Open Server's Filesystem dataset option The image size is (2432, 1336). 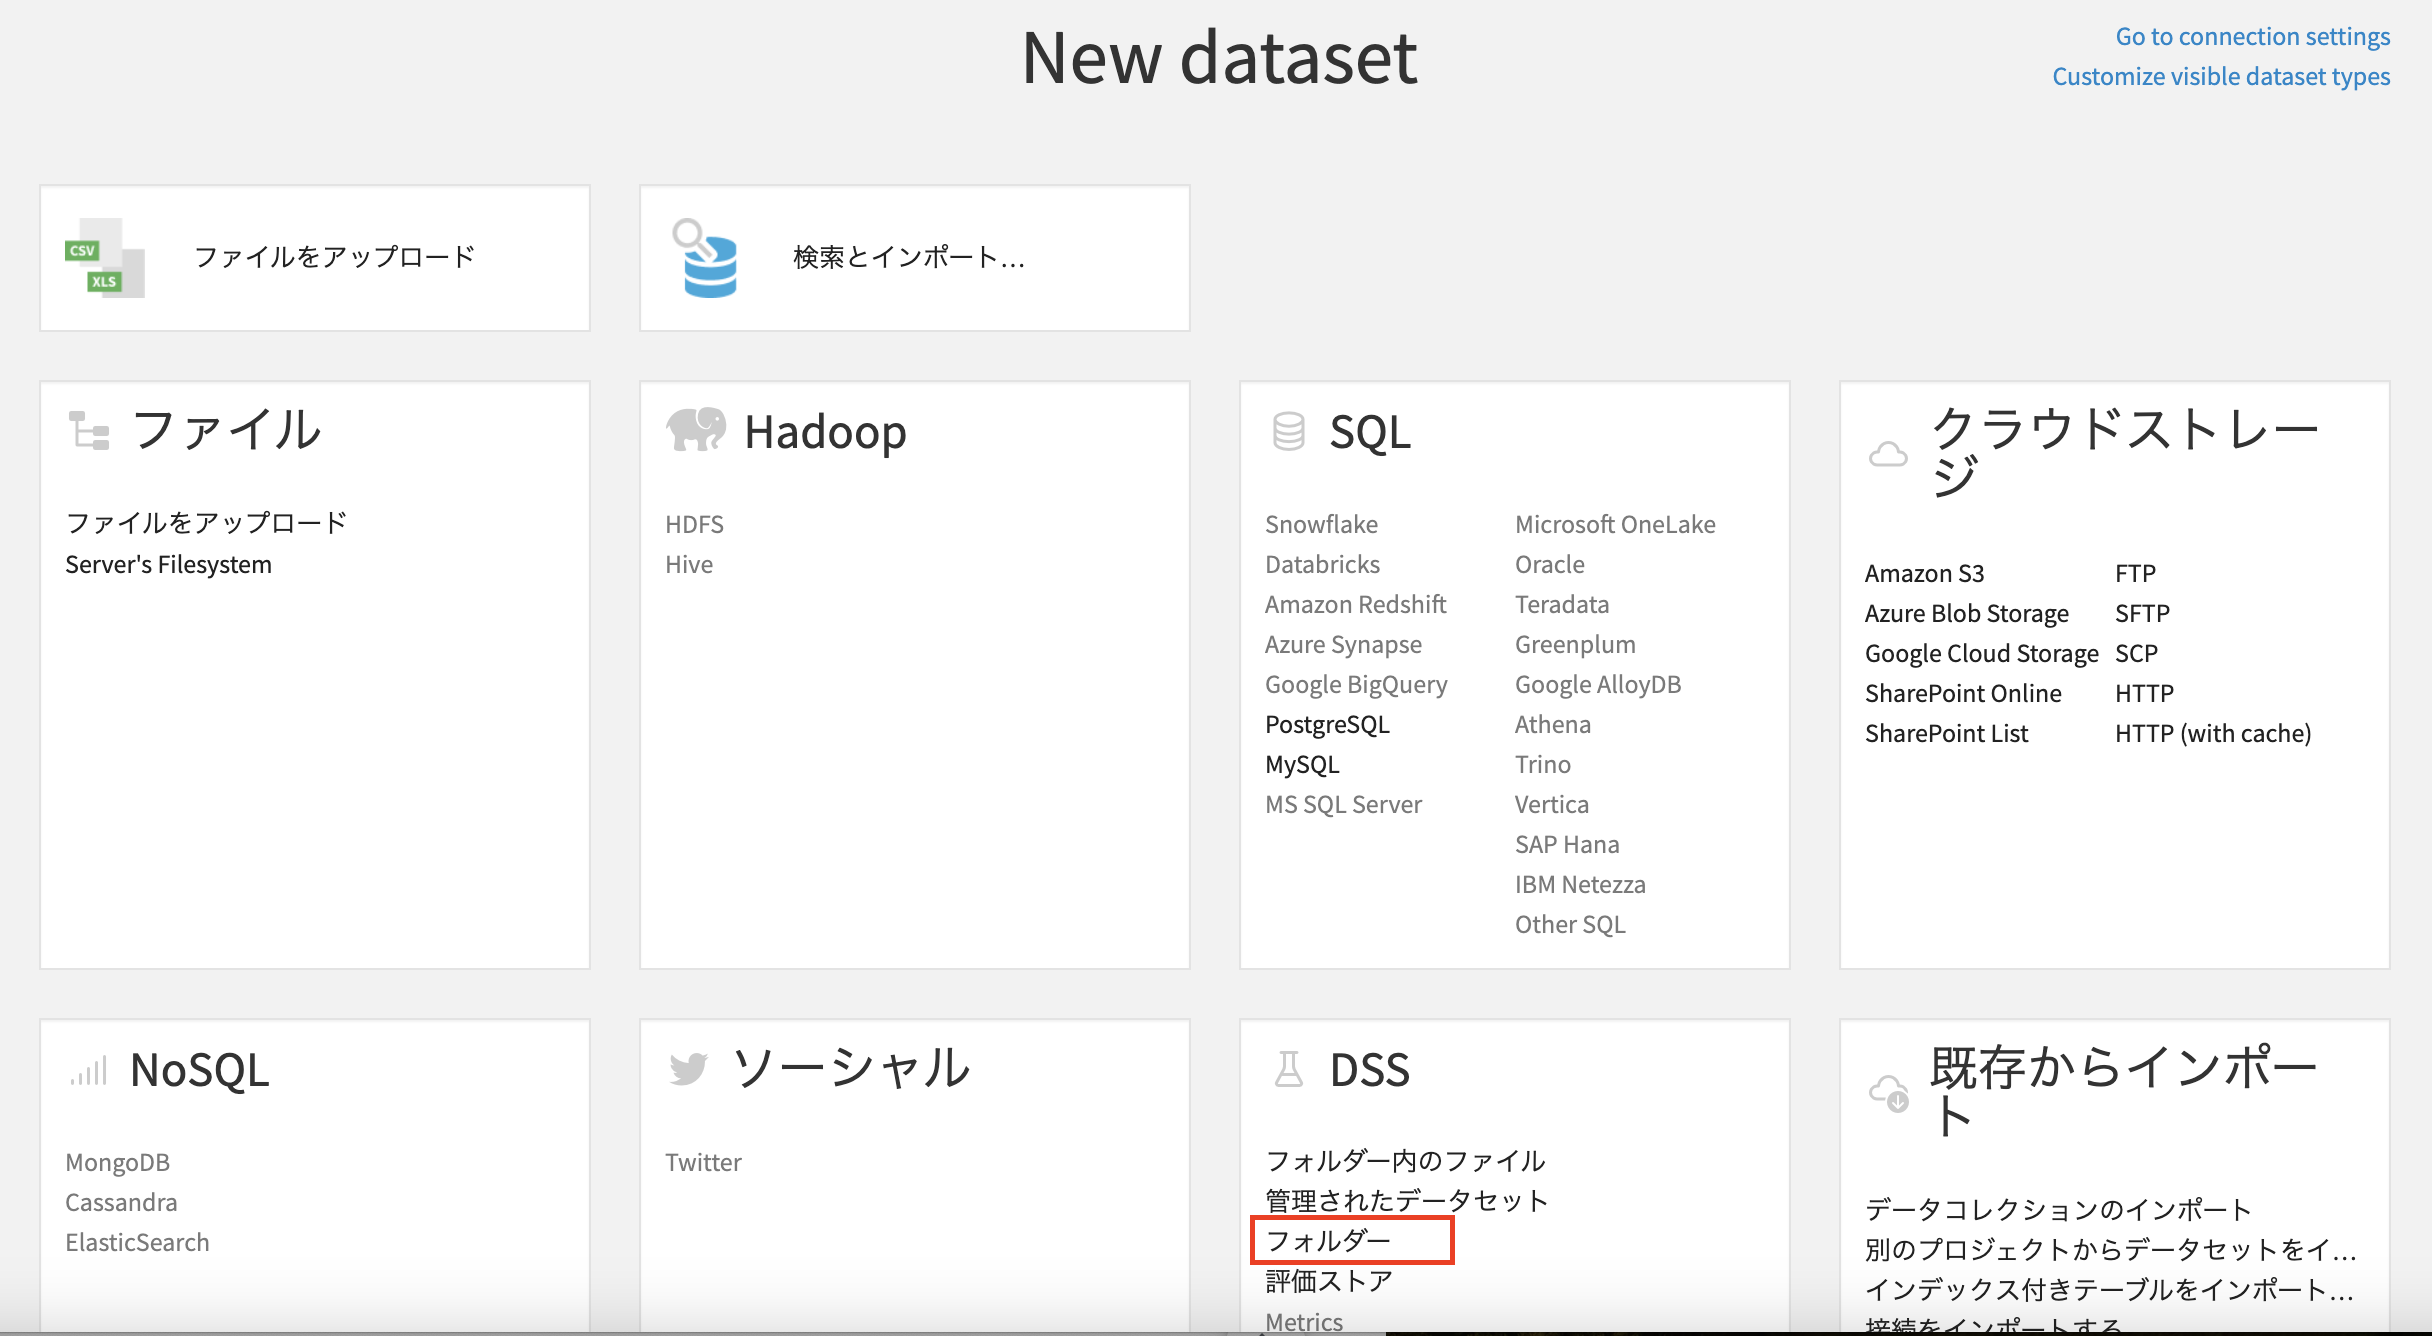coord(168,563)
